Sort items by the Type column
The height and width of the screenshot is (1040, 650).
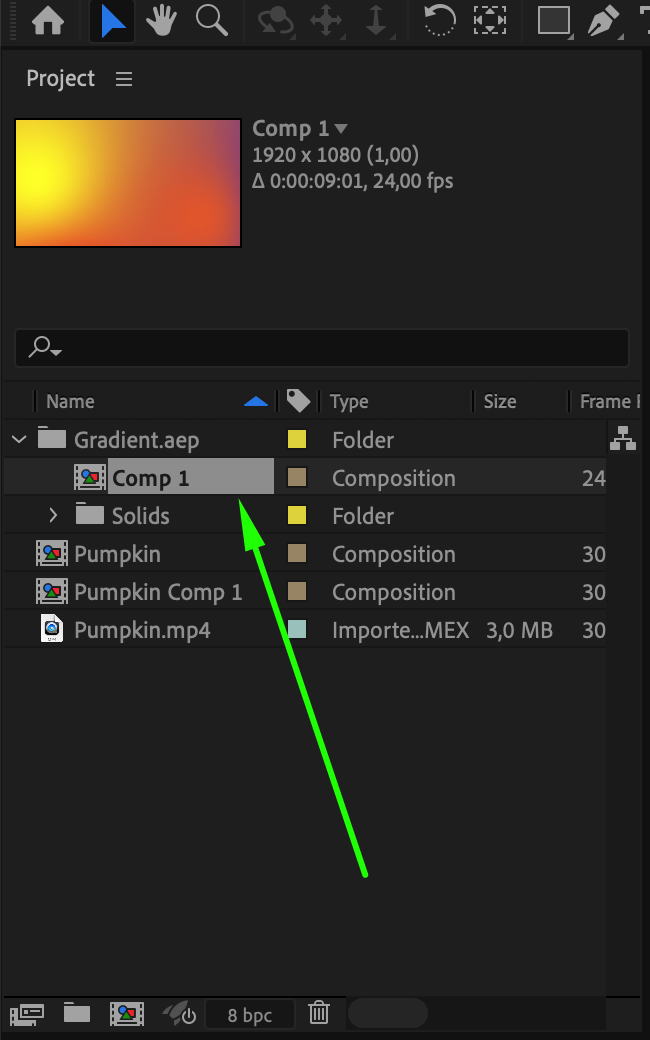[x=350, y=402]
